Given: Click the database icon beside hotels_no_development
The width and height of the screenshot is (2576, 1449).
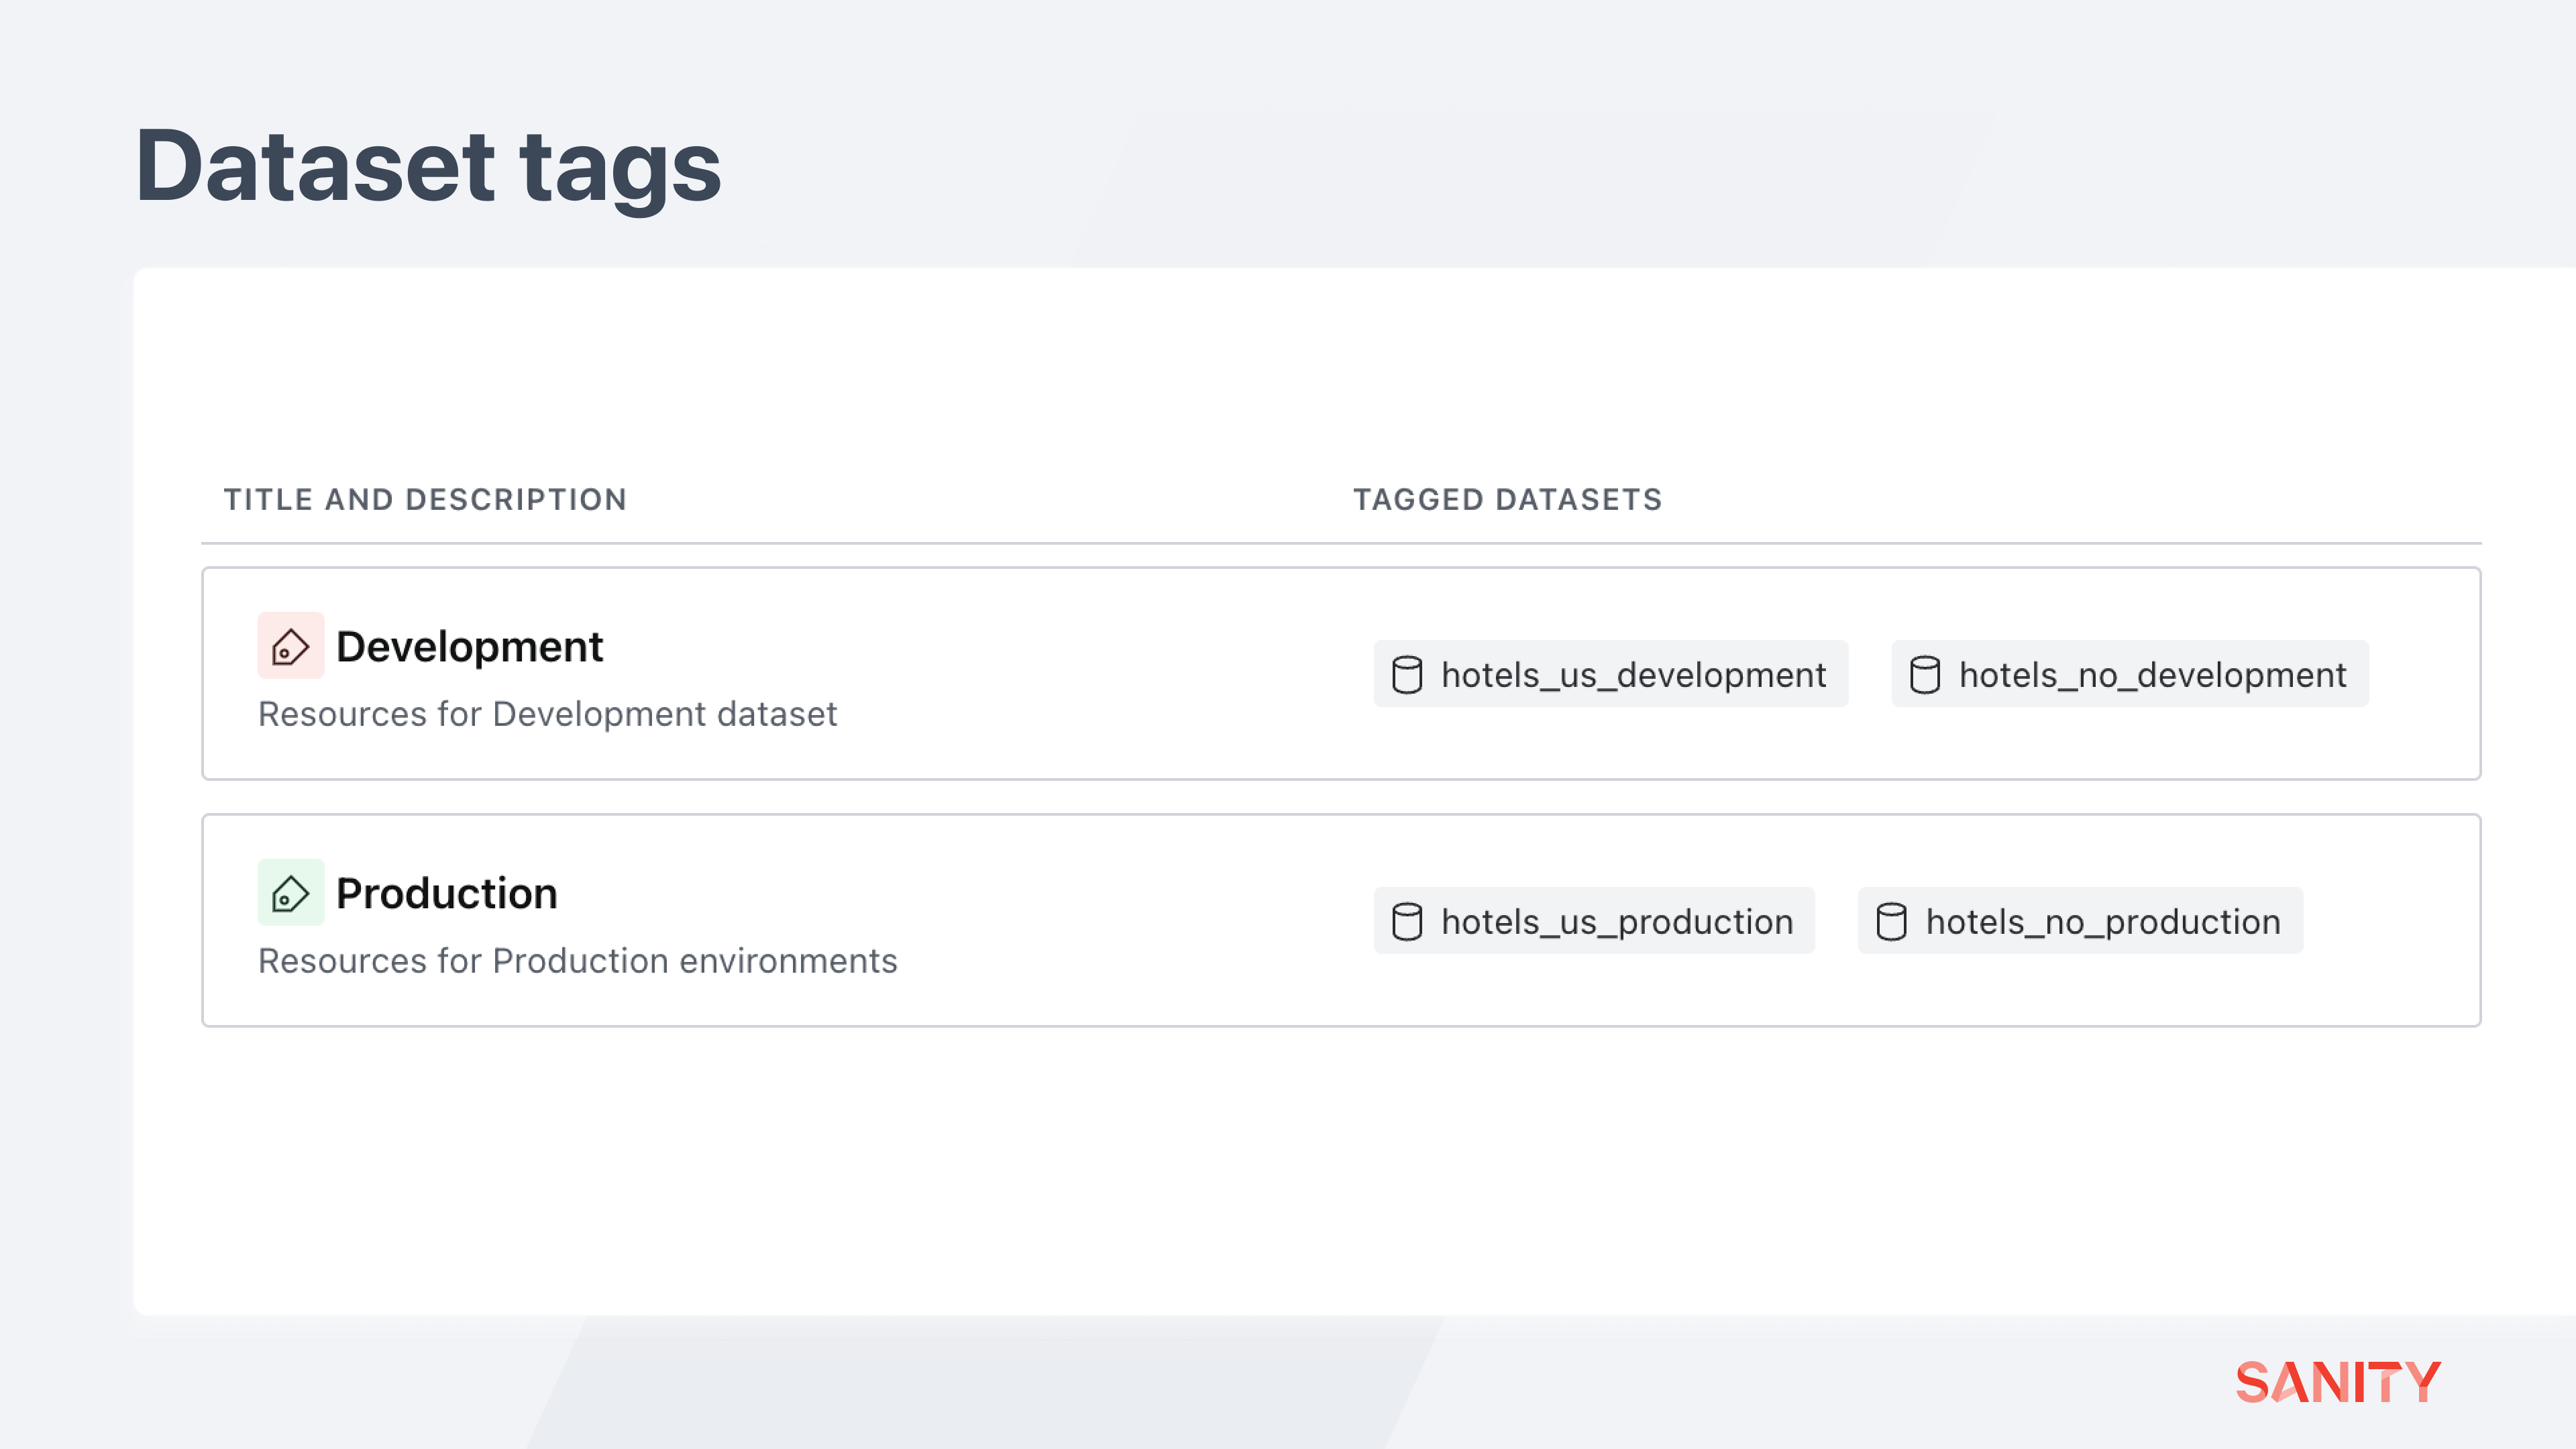Looking at the screenshot, I should (1924, 675).
